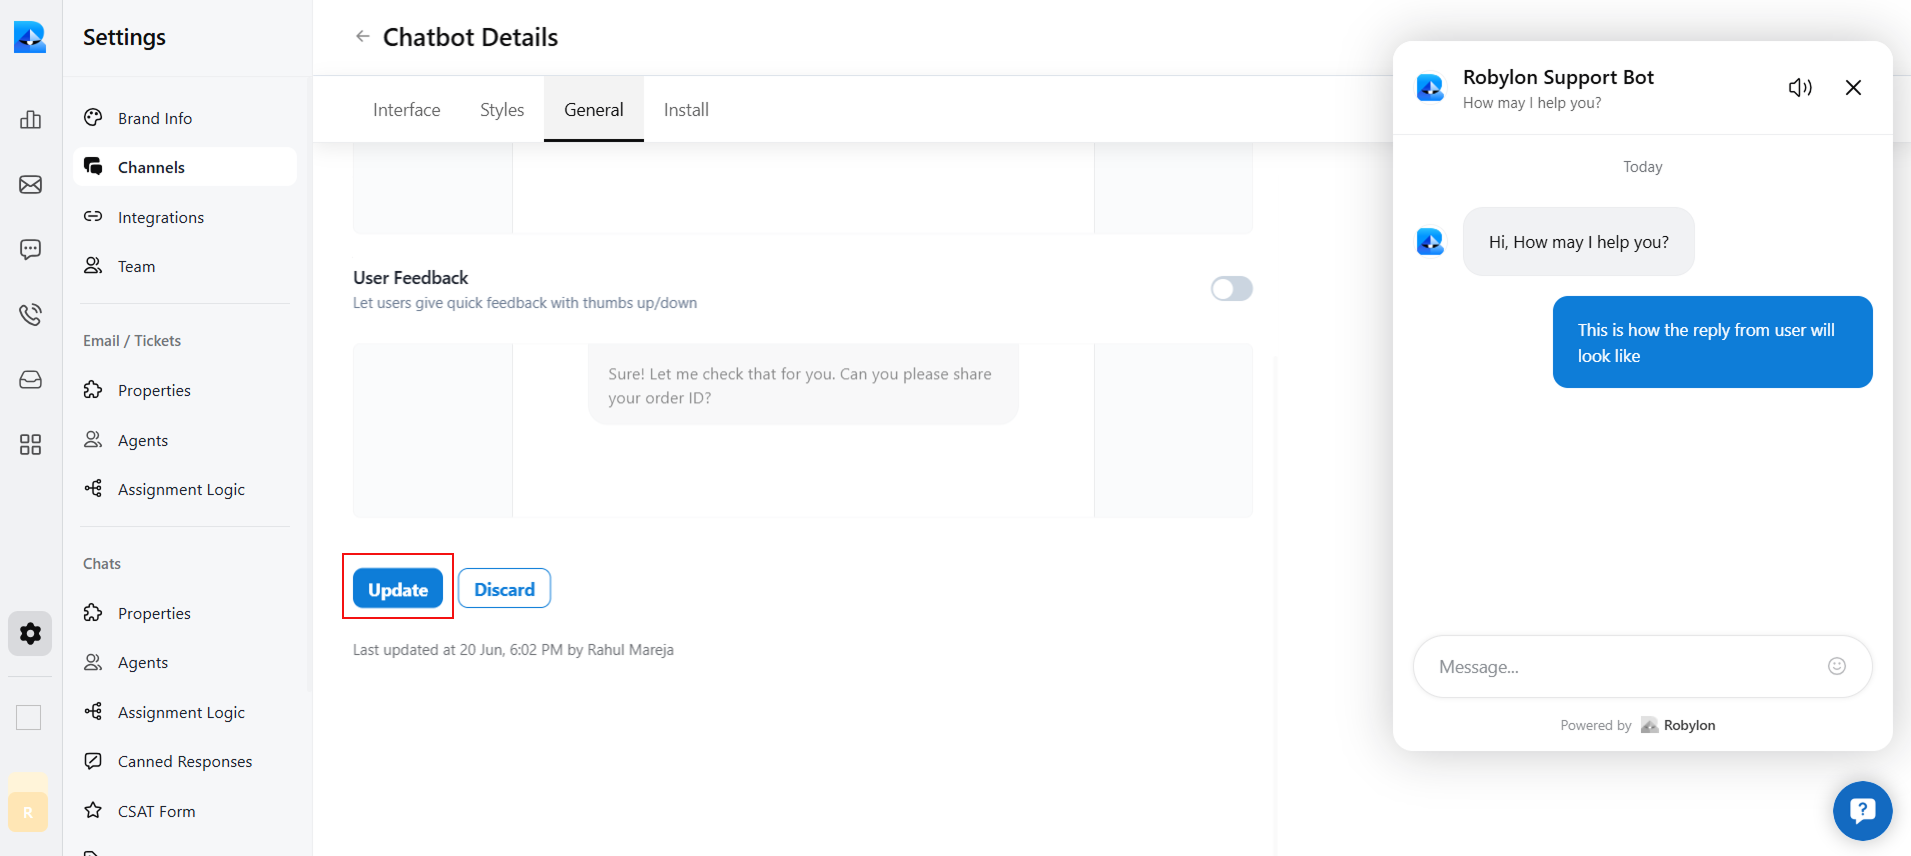Select the tickets tray icon in sidebar
Screen dimensions: 1911x856
30,380
